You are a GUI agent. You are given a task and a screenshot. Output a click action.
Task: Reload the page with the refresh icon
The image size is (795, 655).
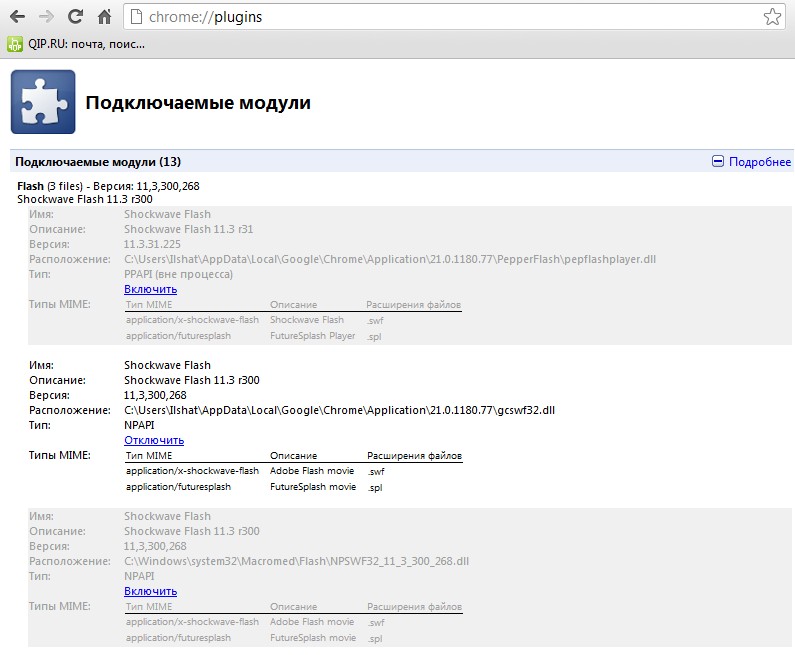pyautogui.click(x=75, y=17)
